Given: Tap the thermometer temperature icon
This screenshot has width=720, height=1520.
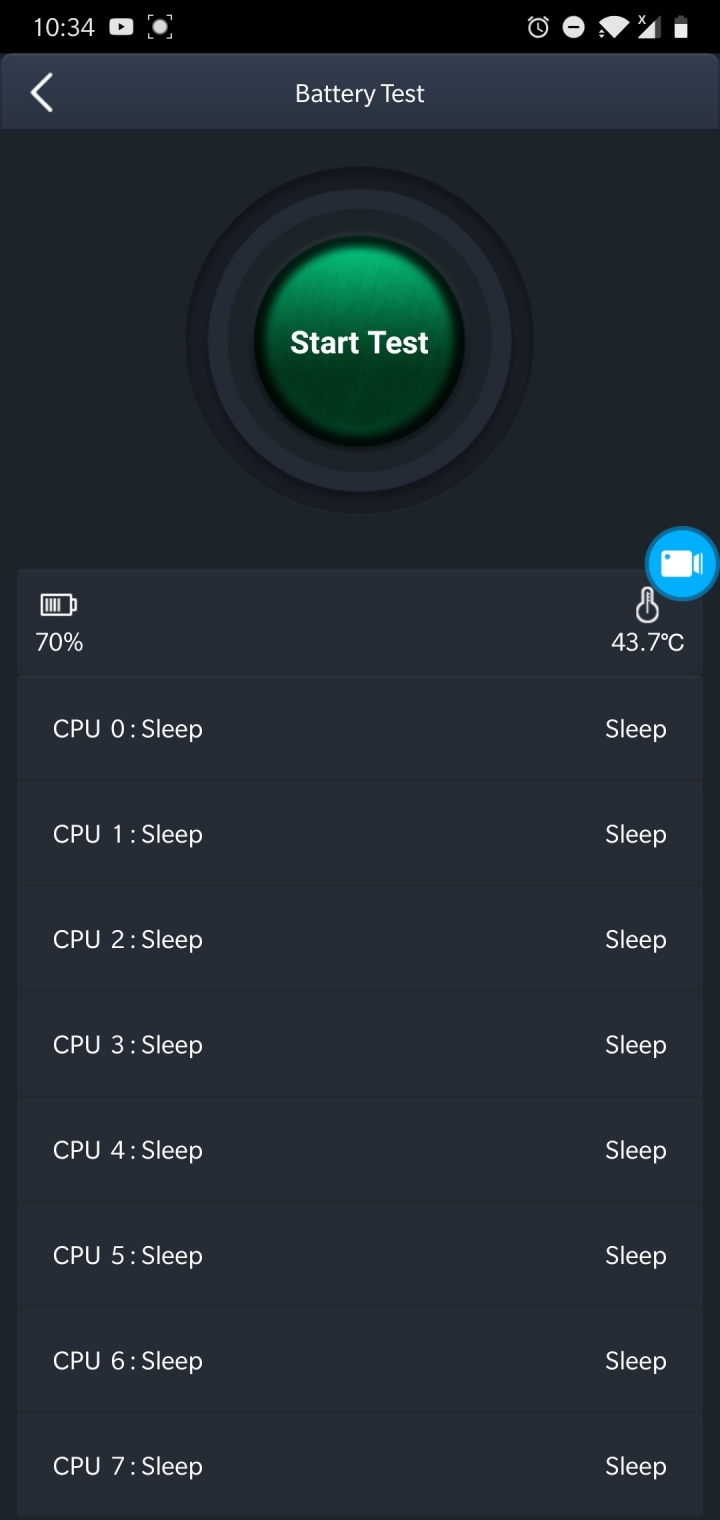Looking at the screenshot, I should pyautogui.click(x=647, y=605).
